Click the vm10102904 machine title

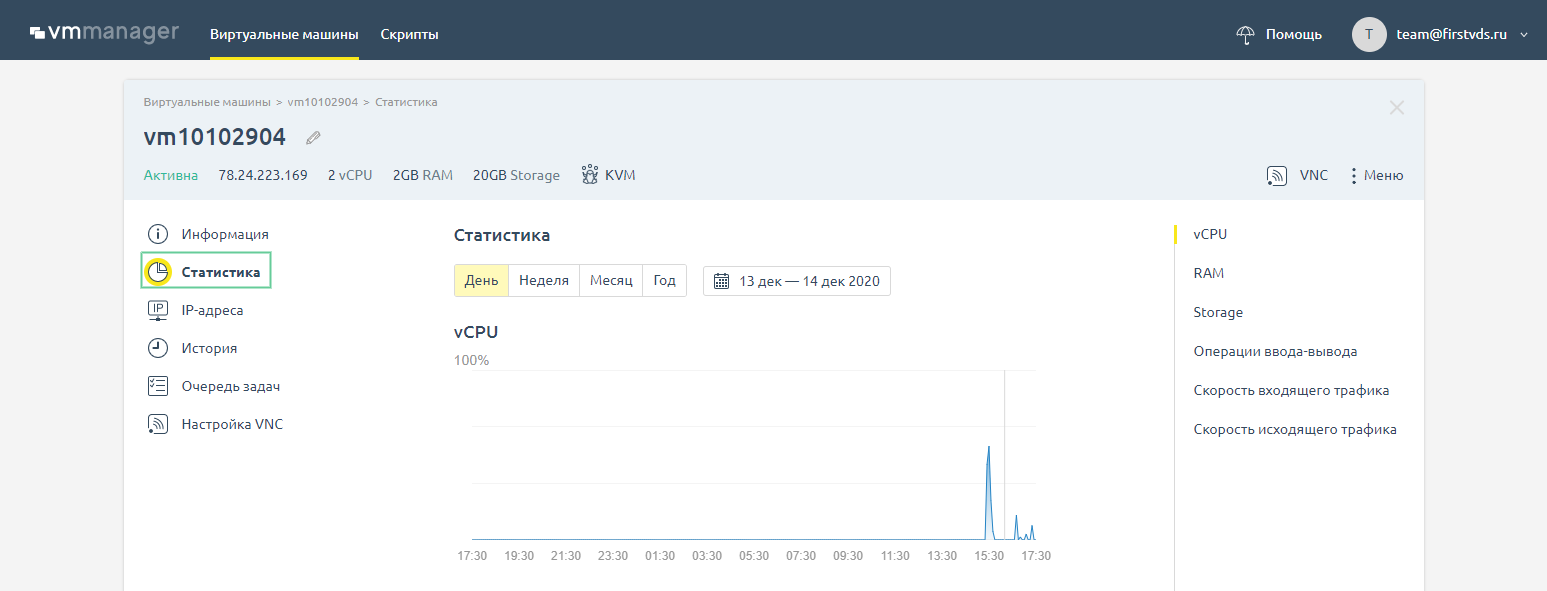click(215, 137)
